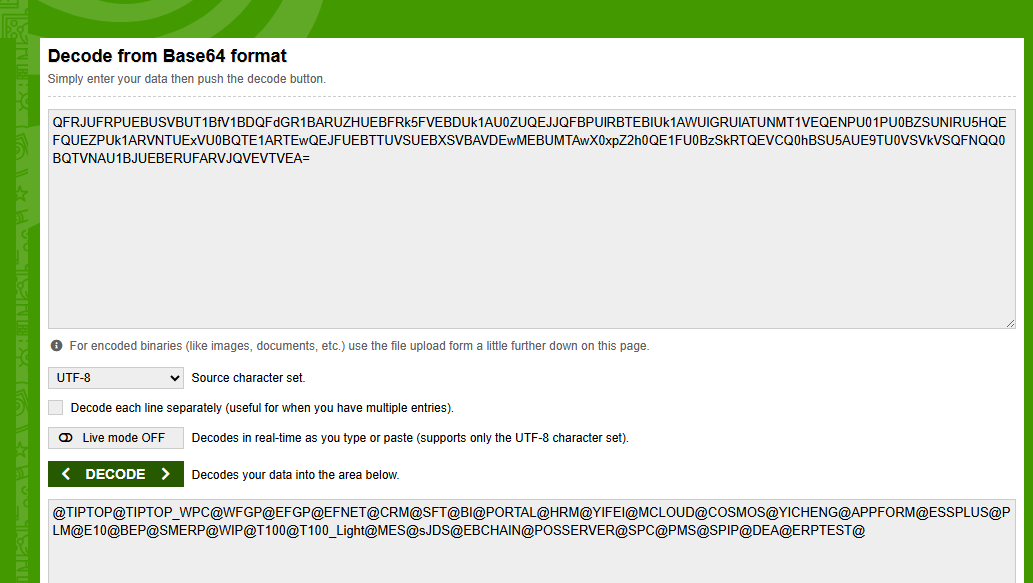Click the left chevron on DECODE button
This screenshot has width=1033, height=583.
click(66, 474)
